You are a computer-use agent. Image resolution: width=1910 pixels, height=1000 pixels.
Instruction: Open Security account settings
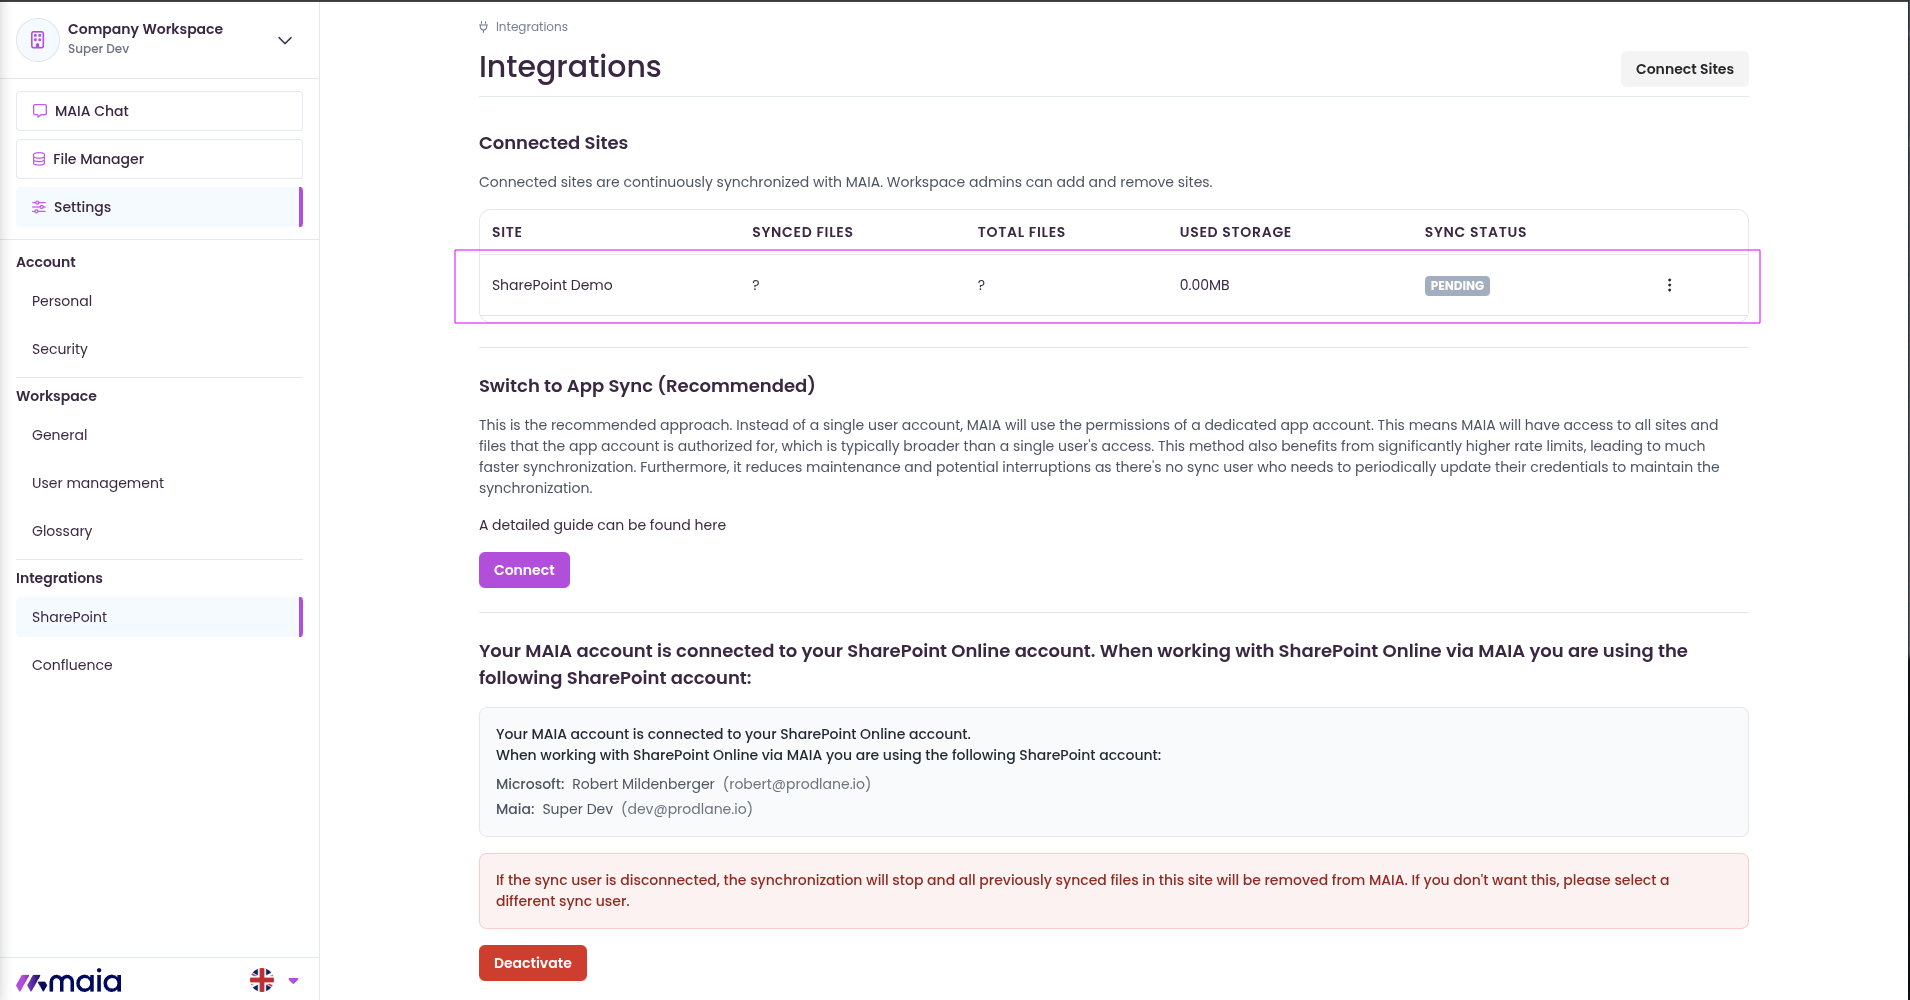(x=60, y=349)
